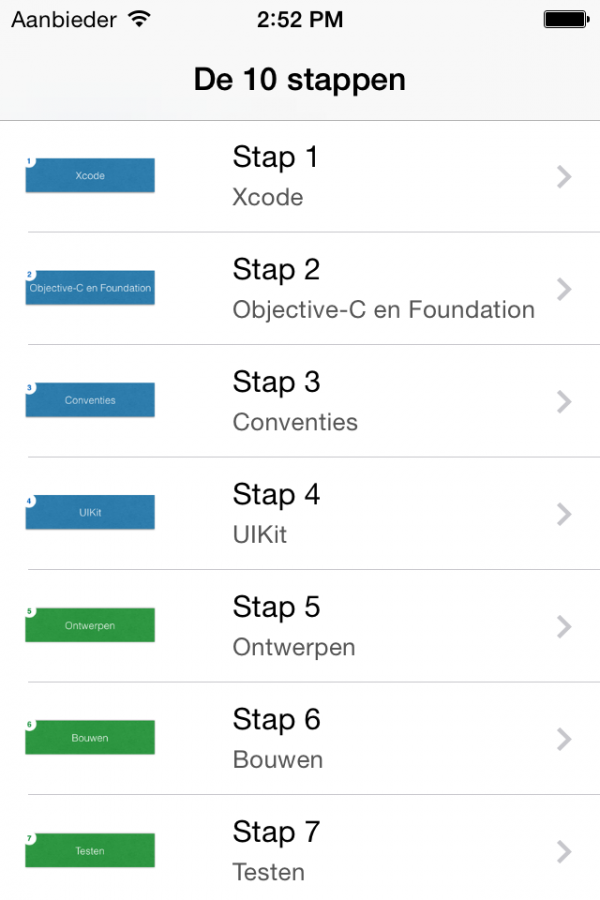Tap the De 10 stappen navigation title

[300, 79]
